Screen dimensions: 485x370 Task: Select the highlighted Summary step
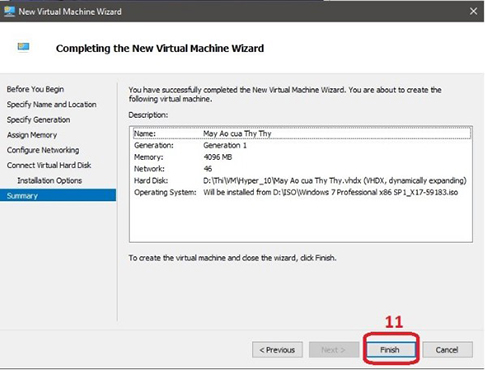tap(58, 195)
